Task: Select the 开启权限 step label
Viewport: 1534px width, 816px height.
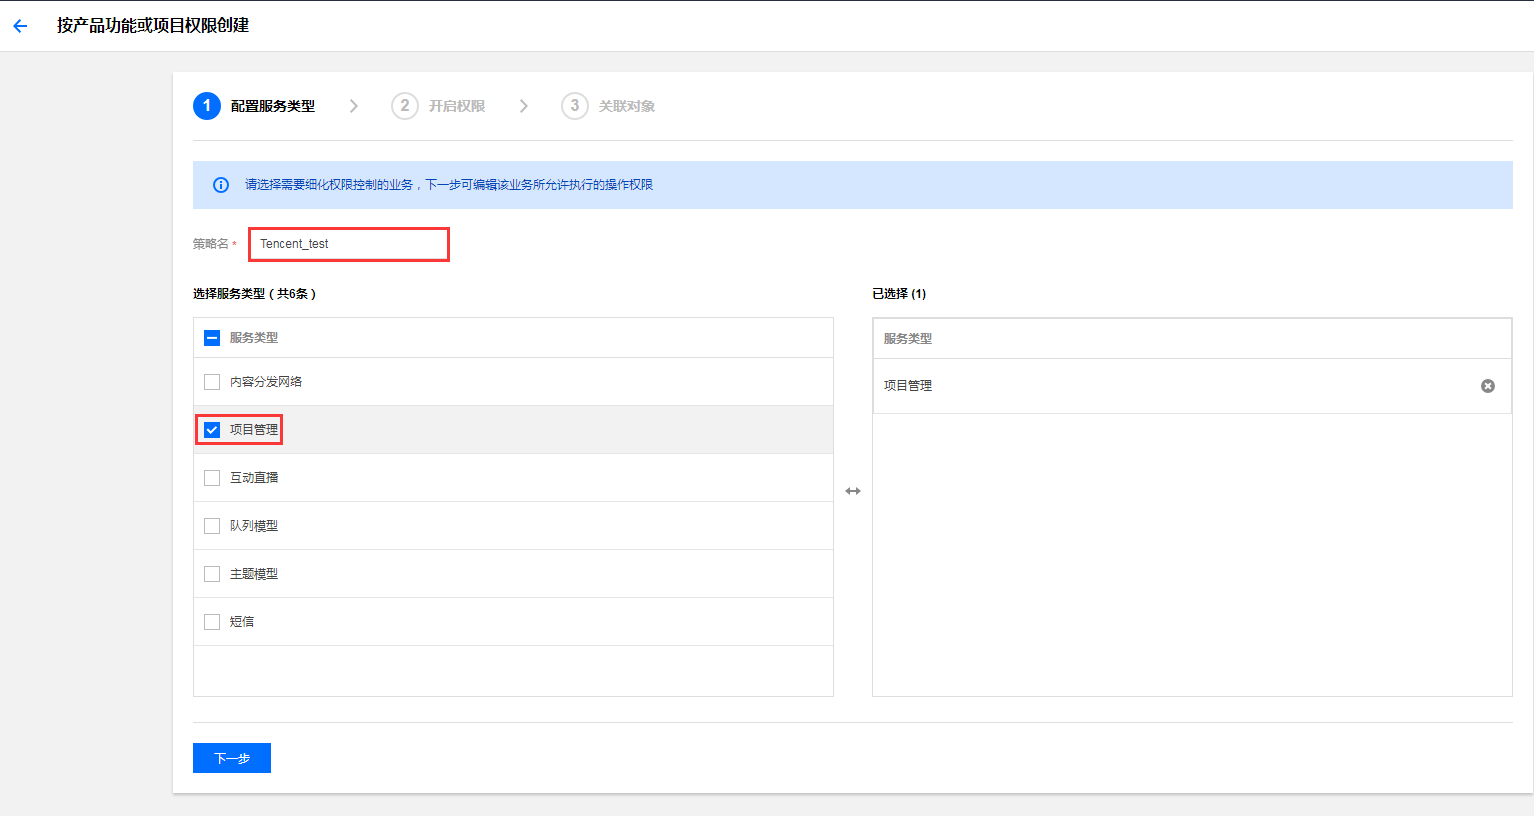Action: point(457,106)
